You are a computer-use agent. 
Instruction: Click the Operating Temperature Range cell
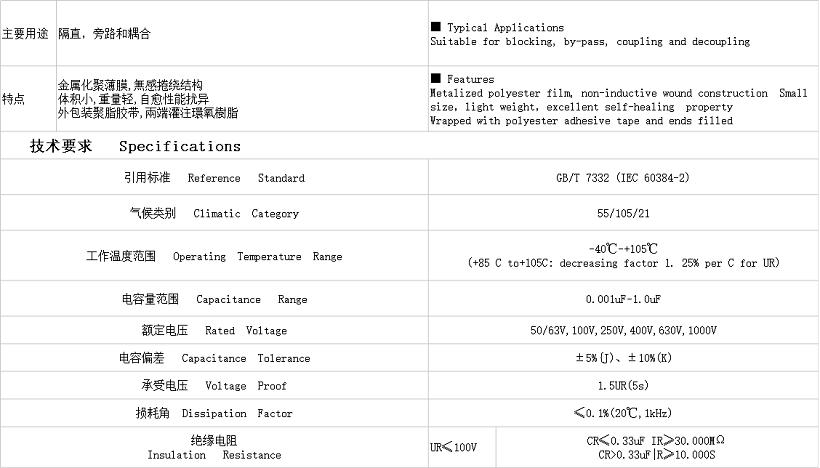214,256
